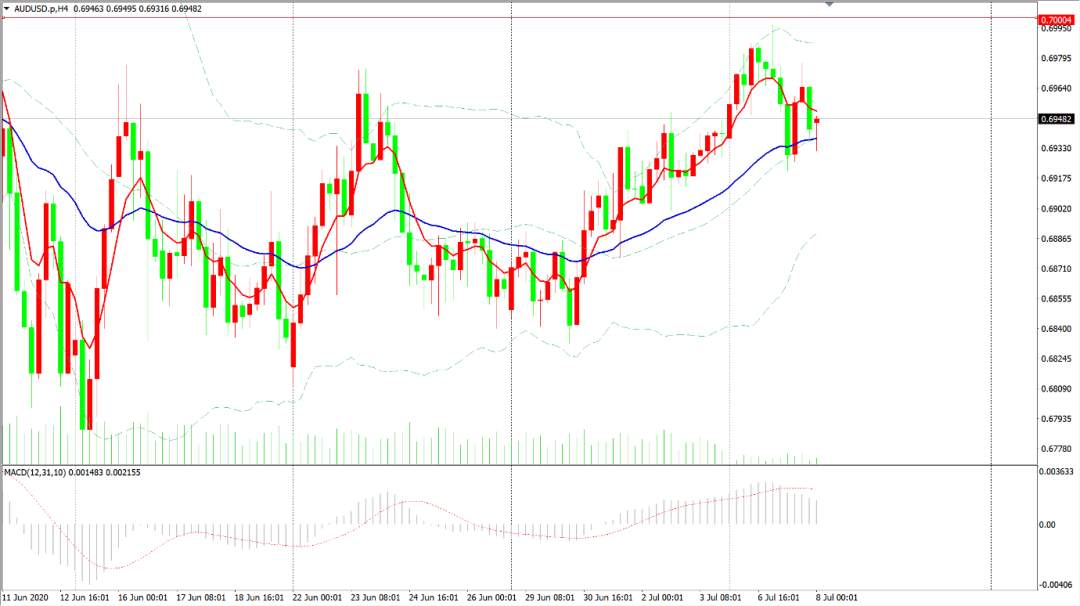Click the 16 Jun 00:01 time label

143,598
